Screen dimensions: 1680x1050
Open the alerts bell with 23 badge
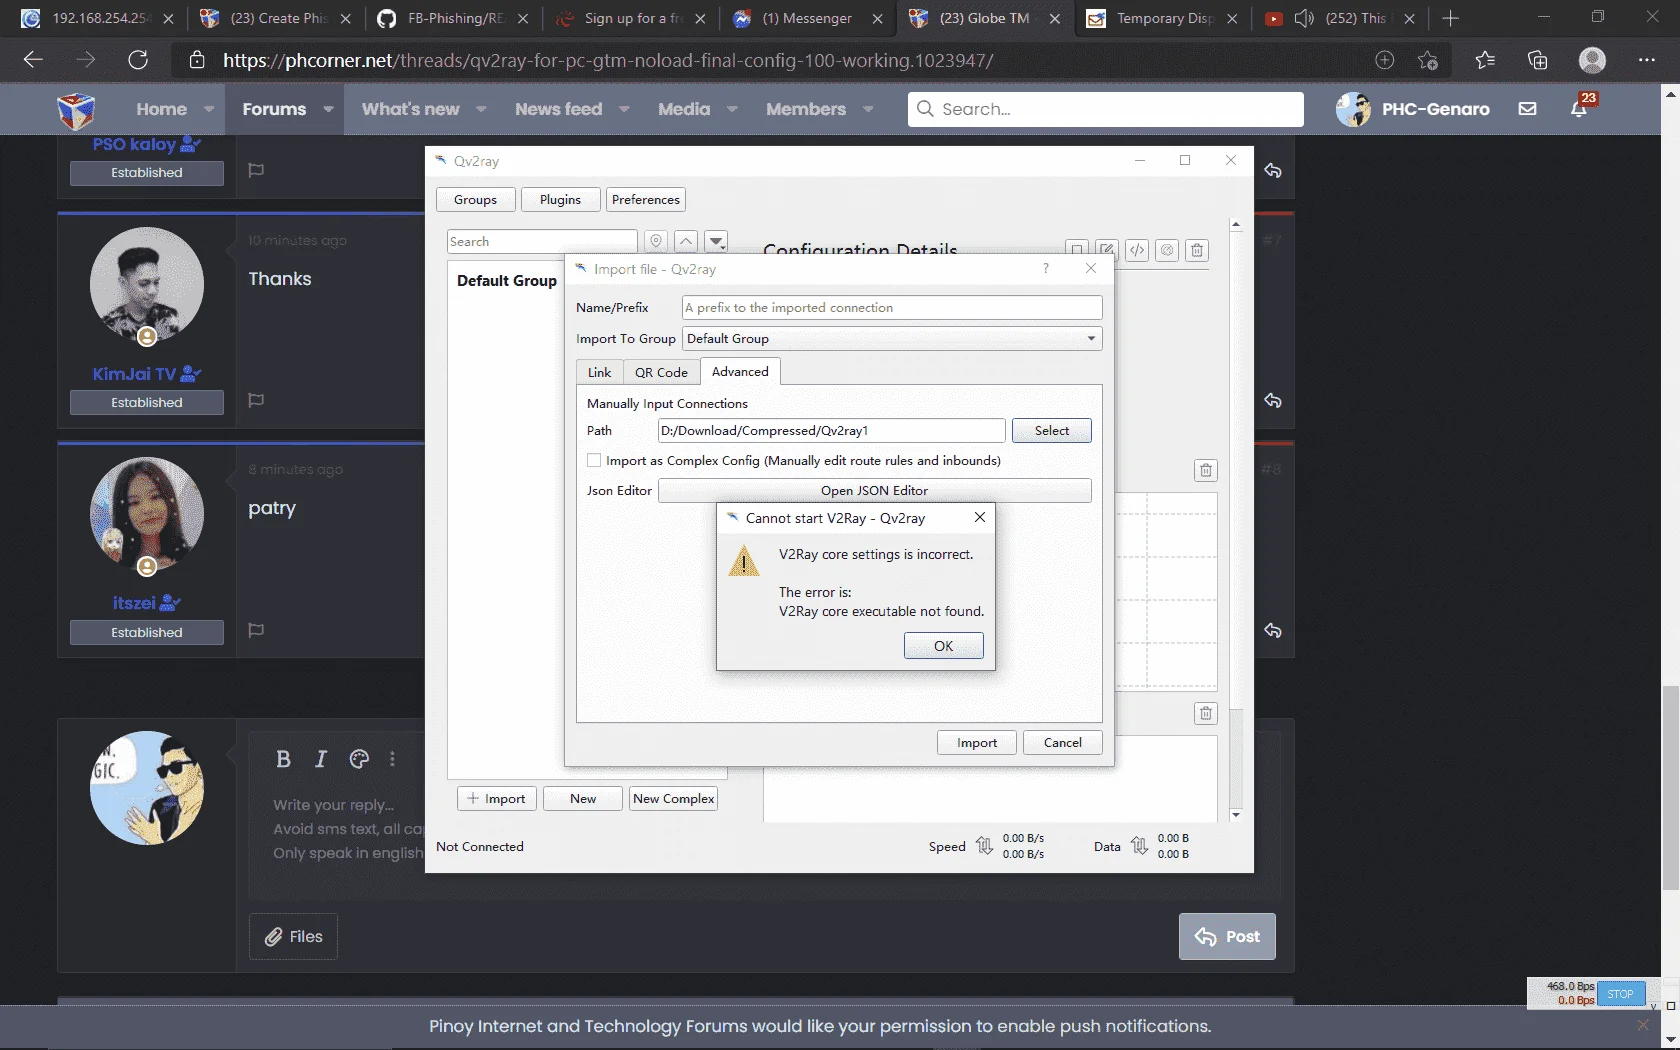tap(1579, 109)
